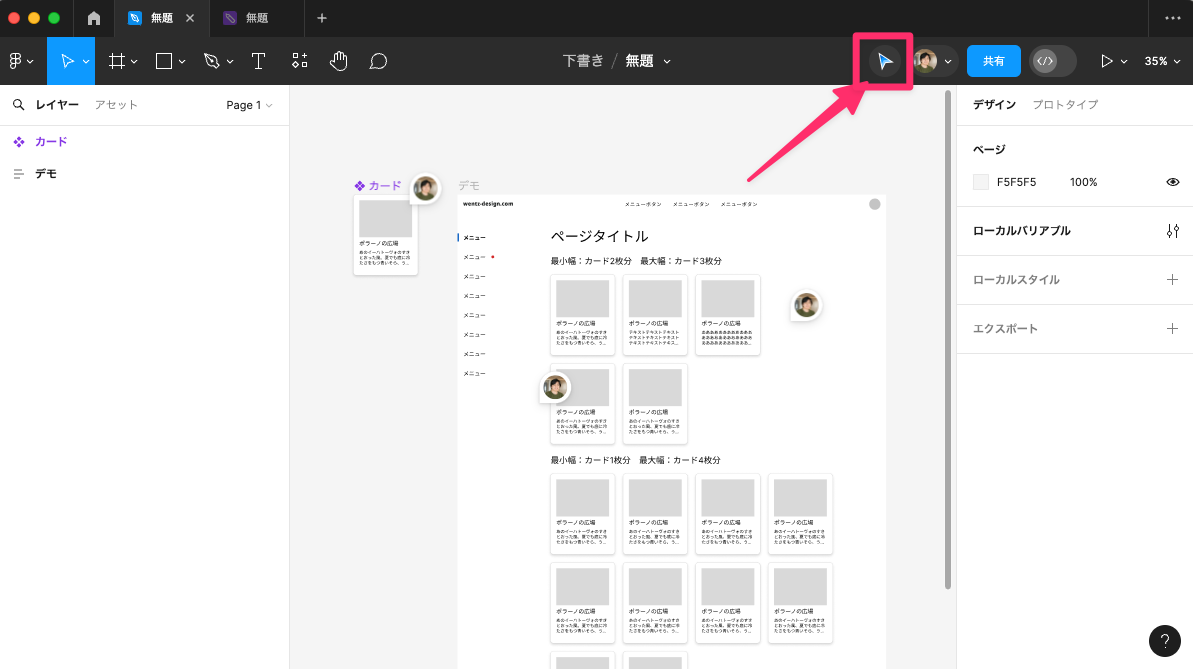Screen dimensions: 1193x669
Task: Open the Figma main menu
Action: pyautogui.click(x=20, y=61)
